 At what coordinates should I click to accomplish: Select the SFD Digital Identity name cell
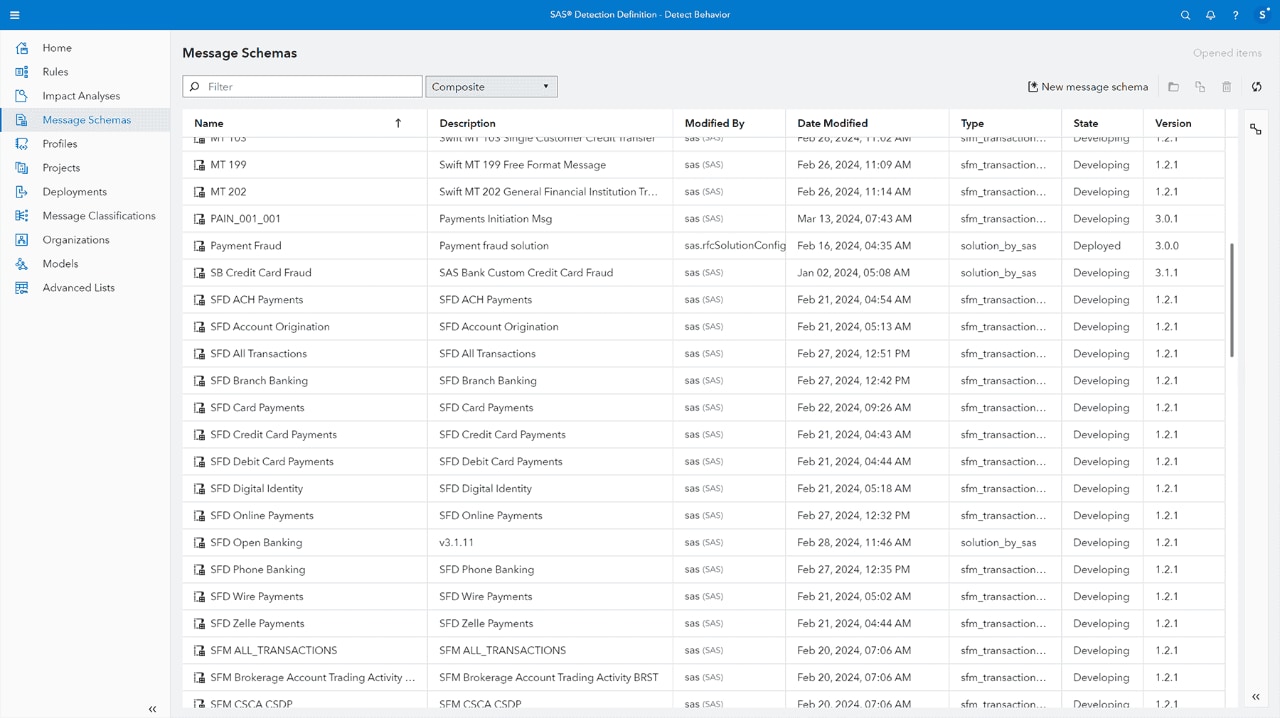click(256, 489)
